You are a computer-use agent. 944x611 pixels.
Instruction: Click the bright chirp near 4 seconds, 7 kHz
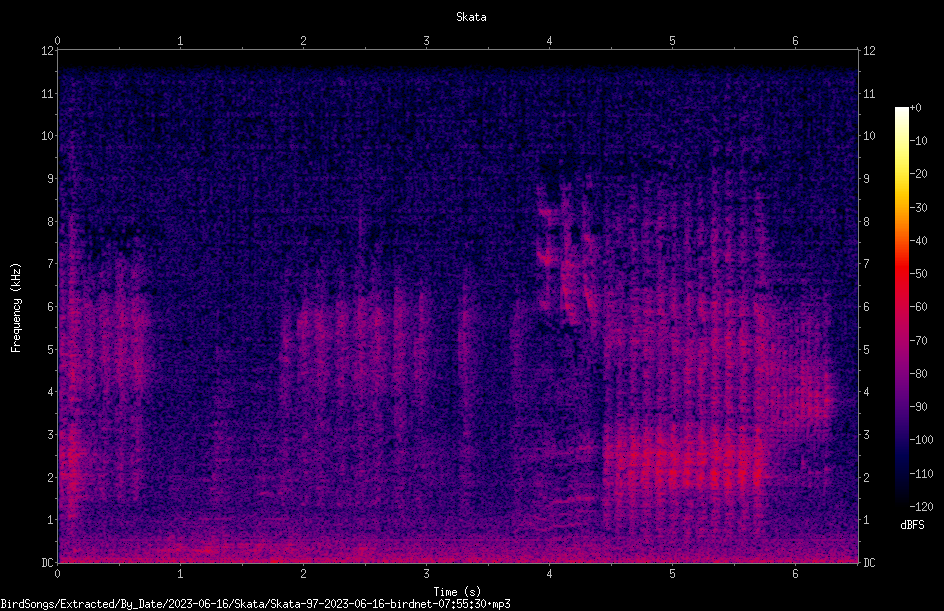(547, 259)
